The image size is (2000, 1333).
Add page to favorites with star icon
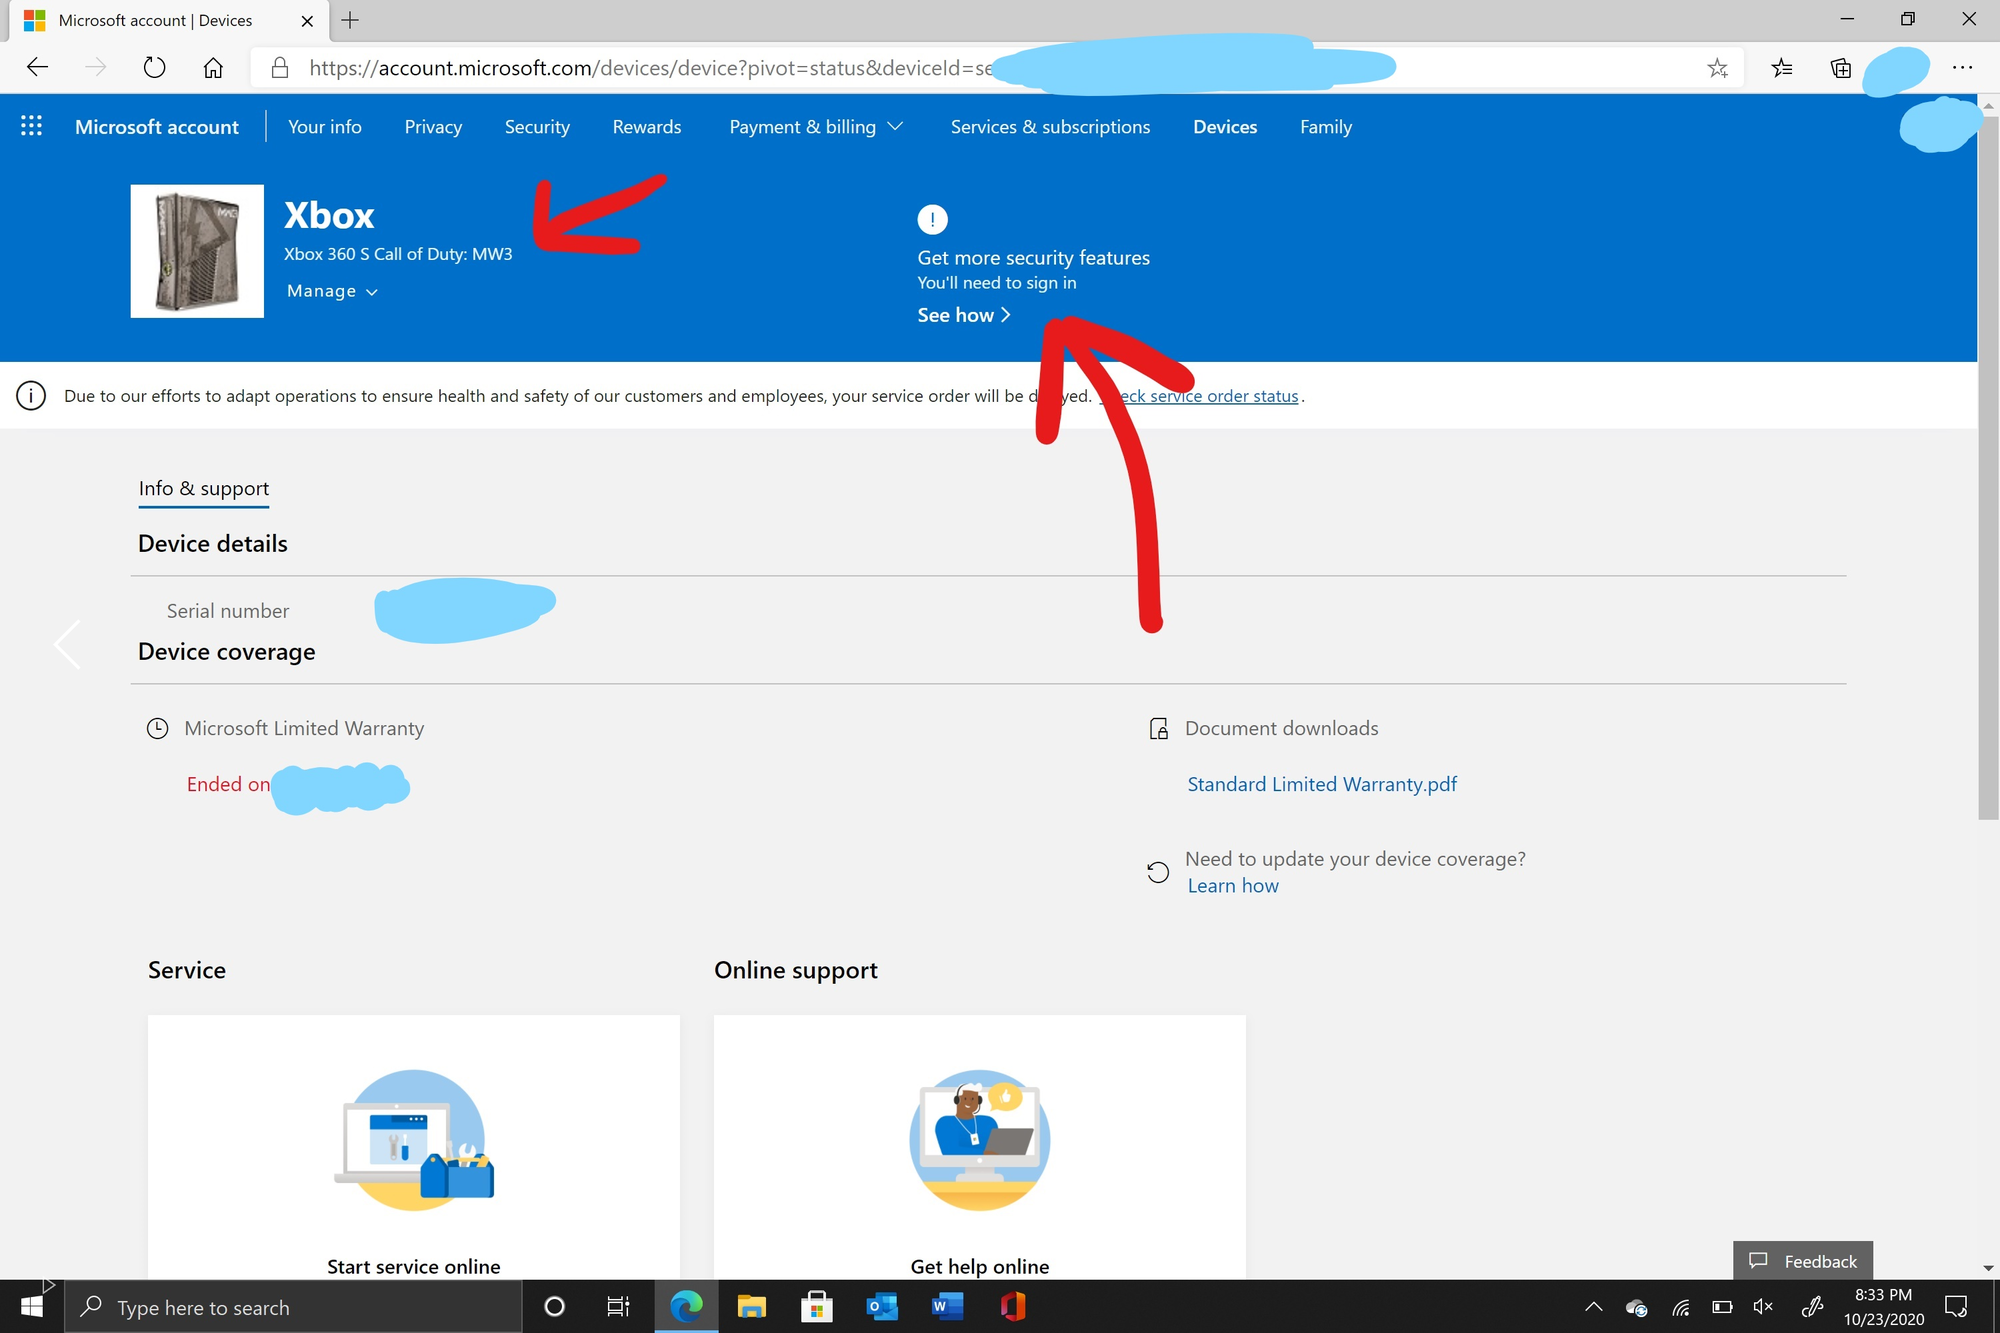[x=1717, y=67]
